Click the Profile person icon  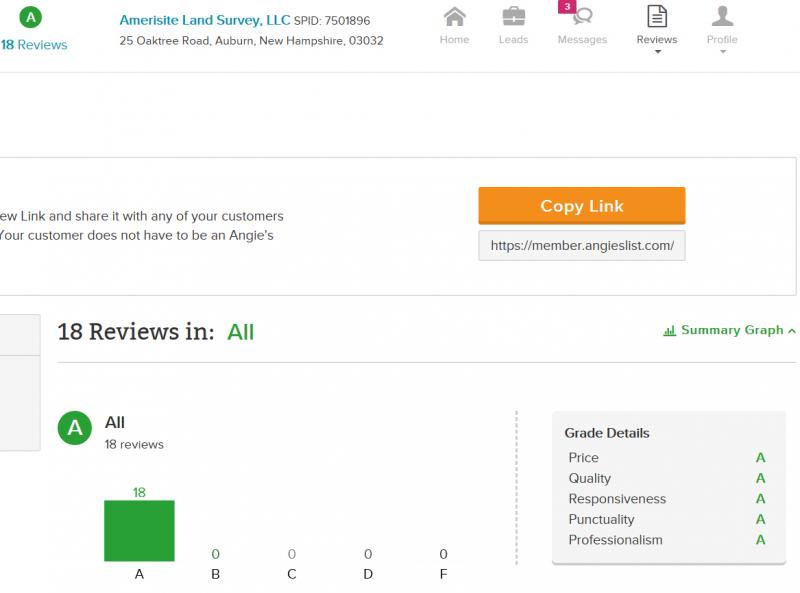click(722, 17)
